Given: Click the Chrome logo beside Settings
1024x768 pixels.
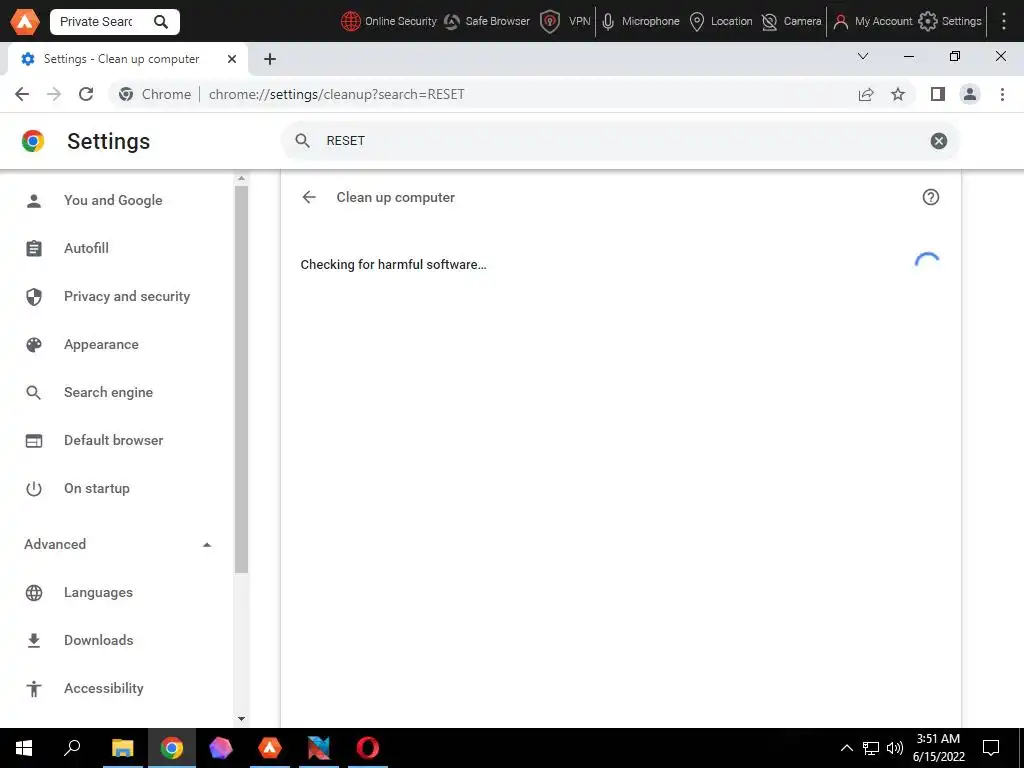Looking at the screenshot, I should pyautogui.click(x=33, y=141).
